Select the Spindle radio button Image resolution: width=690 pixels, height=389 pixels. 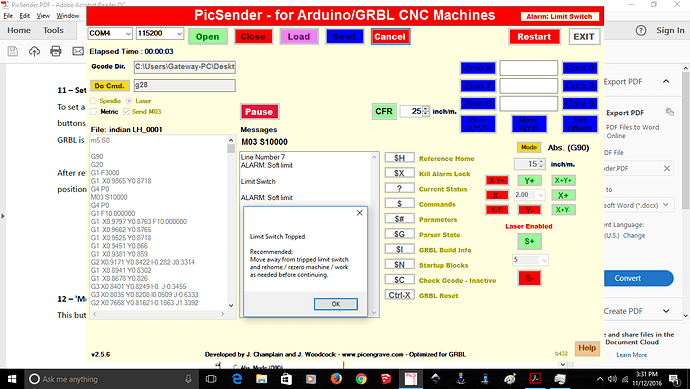click(93, 101)
